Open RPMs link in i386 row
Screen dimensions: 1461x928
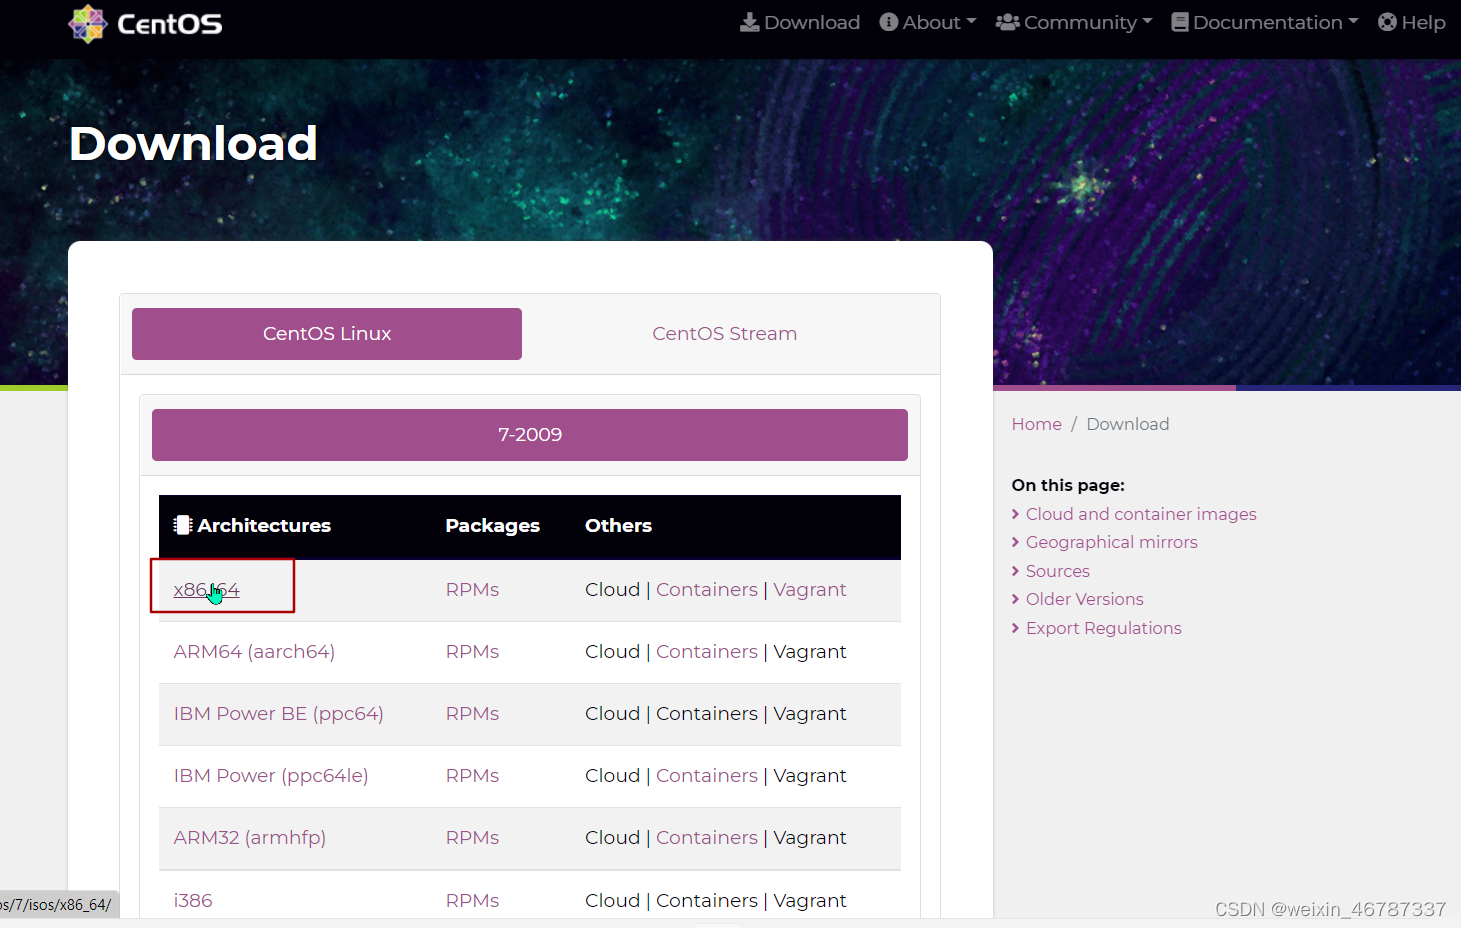[x=472, y=901]
